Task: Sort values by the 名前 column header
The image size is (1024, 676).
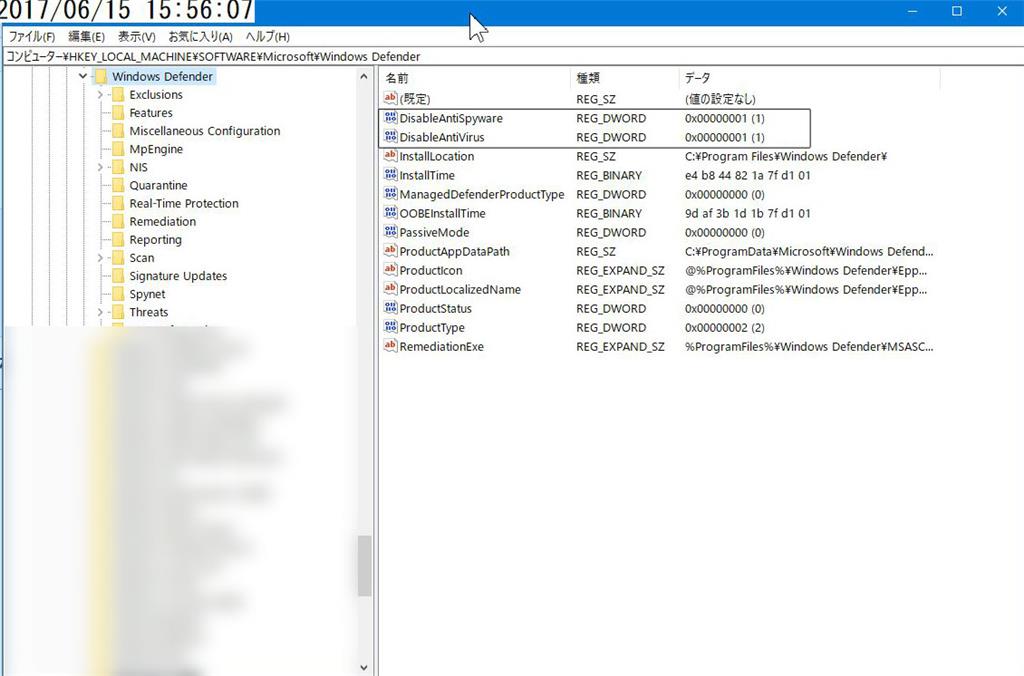Action: tap(475, 78)
